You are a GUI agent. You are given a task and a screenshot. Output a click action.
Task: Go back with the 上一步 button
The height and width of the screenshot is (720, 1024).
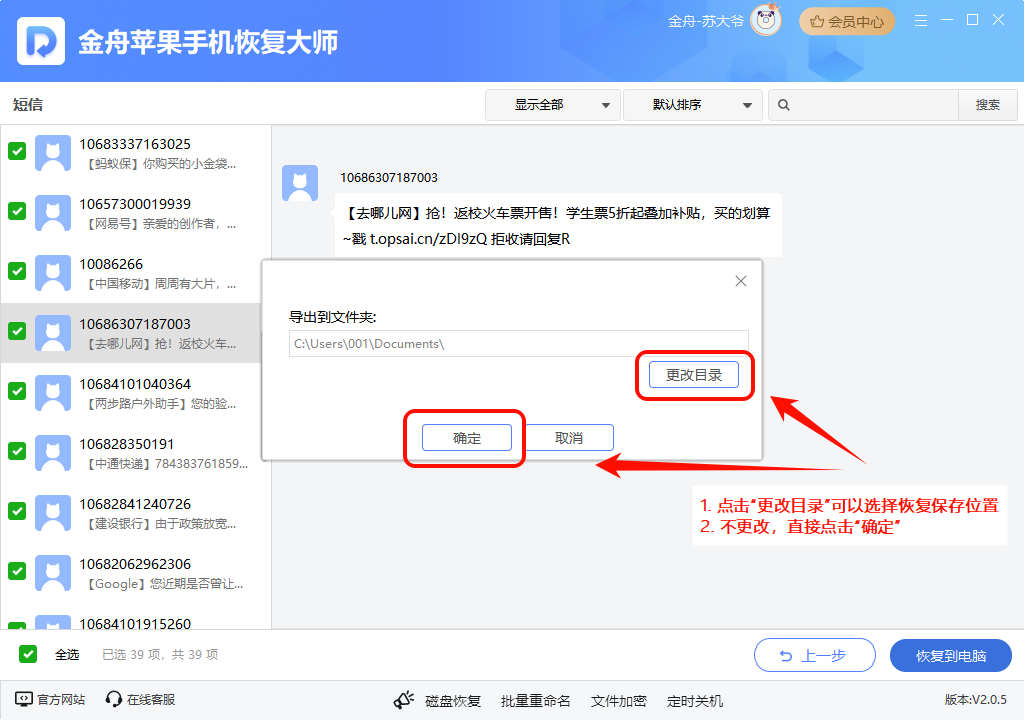pos(814,655)
